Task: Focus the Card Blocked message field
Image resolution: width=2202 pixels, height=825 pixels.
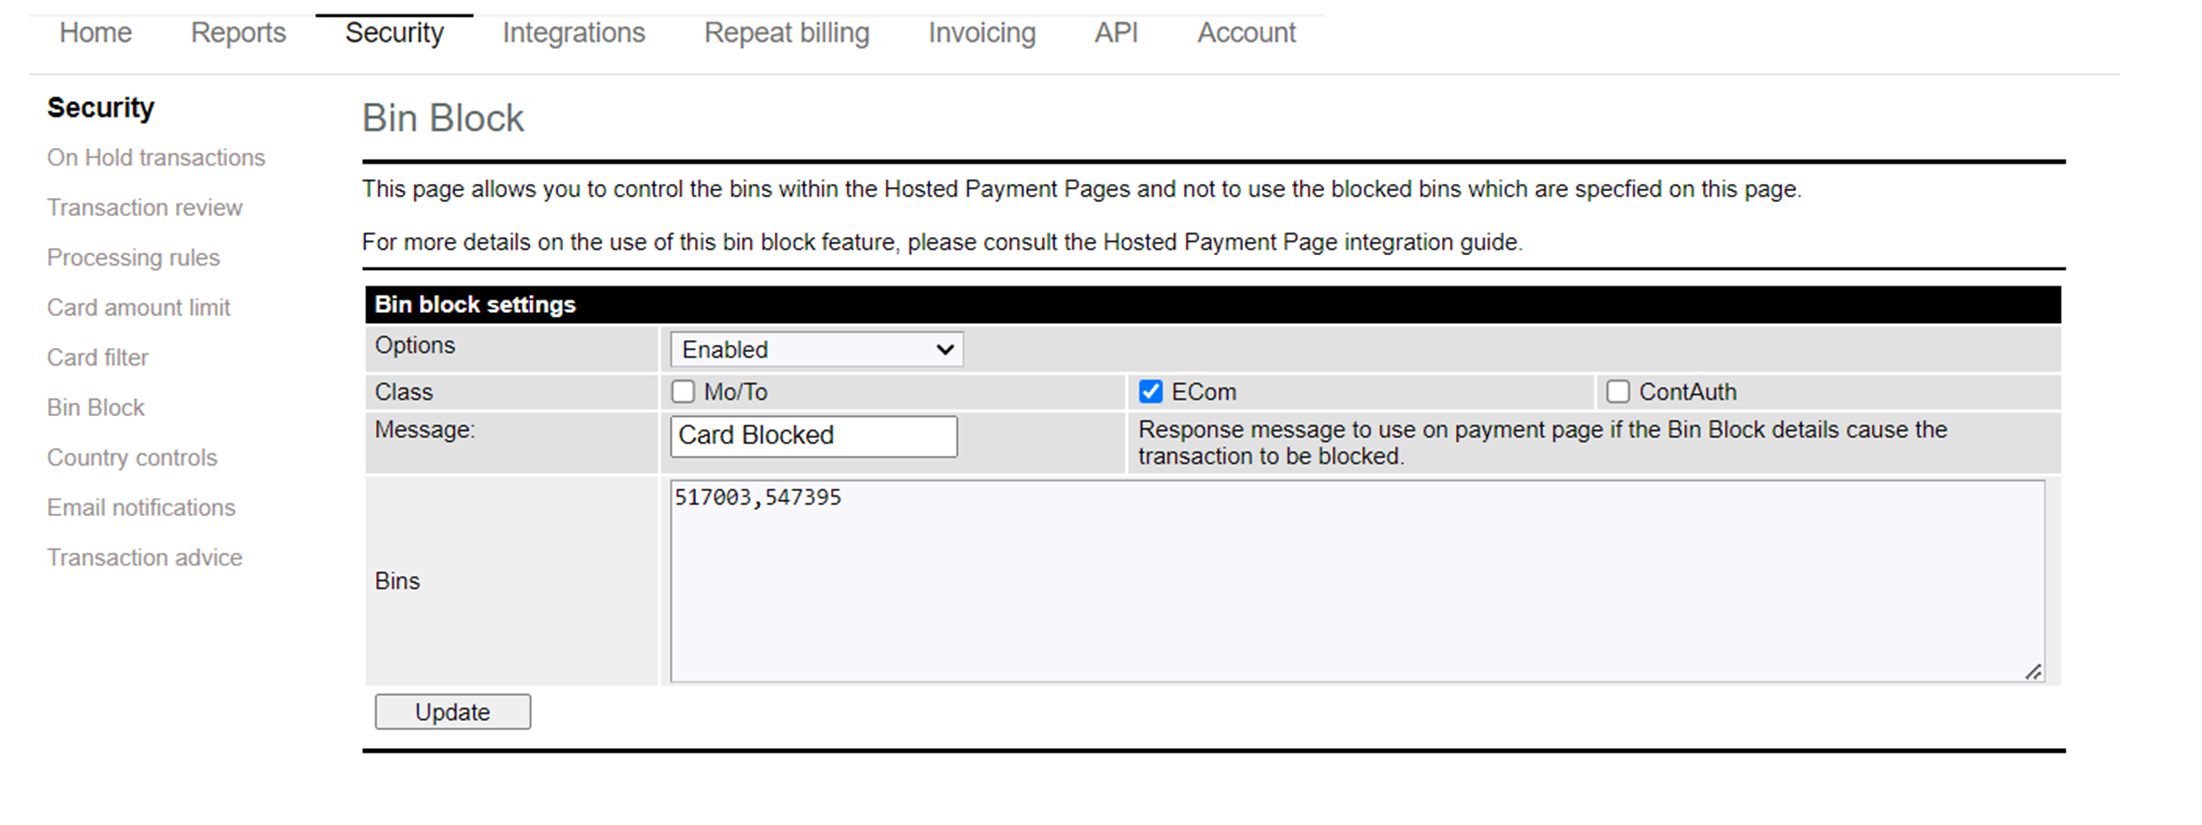Action: click(813, 436)
